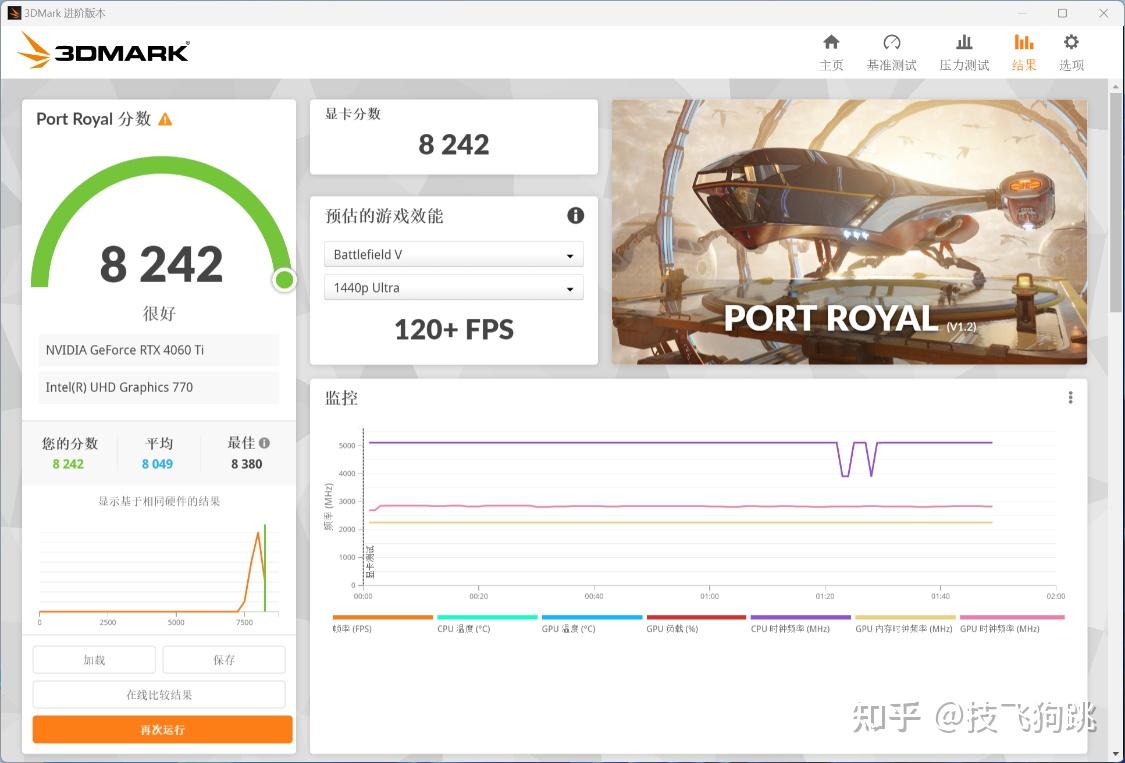Screen dimensions: 1125x763
Task: Open the 1440p Ultra resolution dropdown
Action: click(453, 288)
